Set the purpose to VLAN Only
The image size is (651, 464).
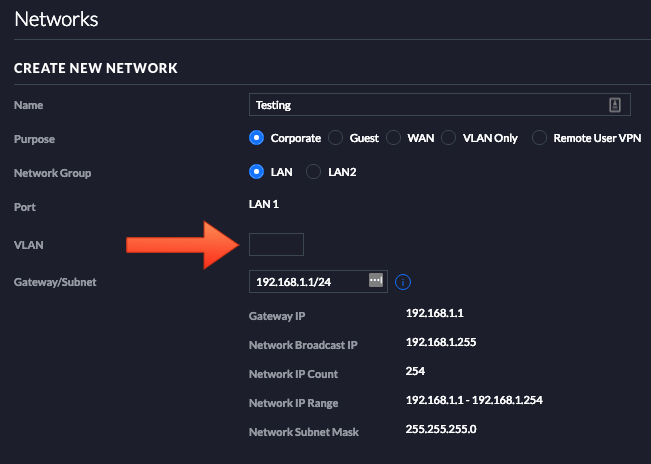click(449, 138)
